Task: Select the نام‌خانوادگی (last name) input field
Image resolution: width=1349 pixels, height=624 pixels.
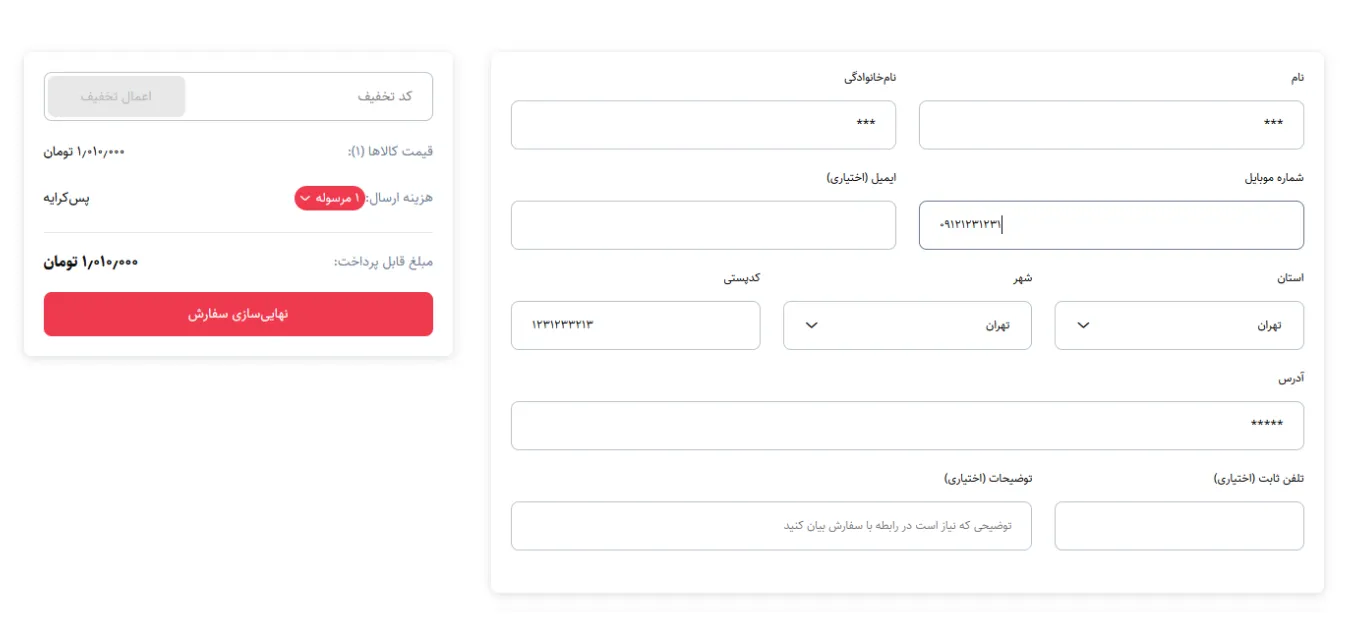Action: pyautogui.click(x=702, y=125)
